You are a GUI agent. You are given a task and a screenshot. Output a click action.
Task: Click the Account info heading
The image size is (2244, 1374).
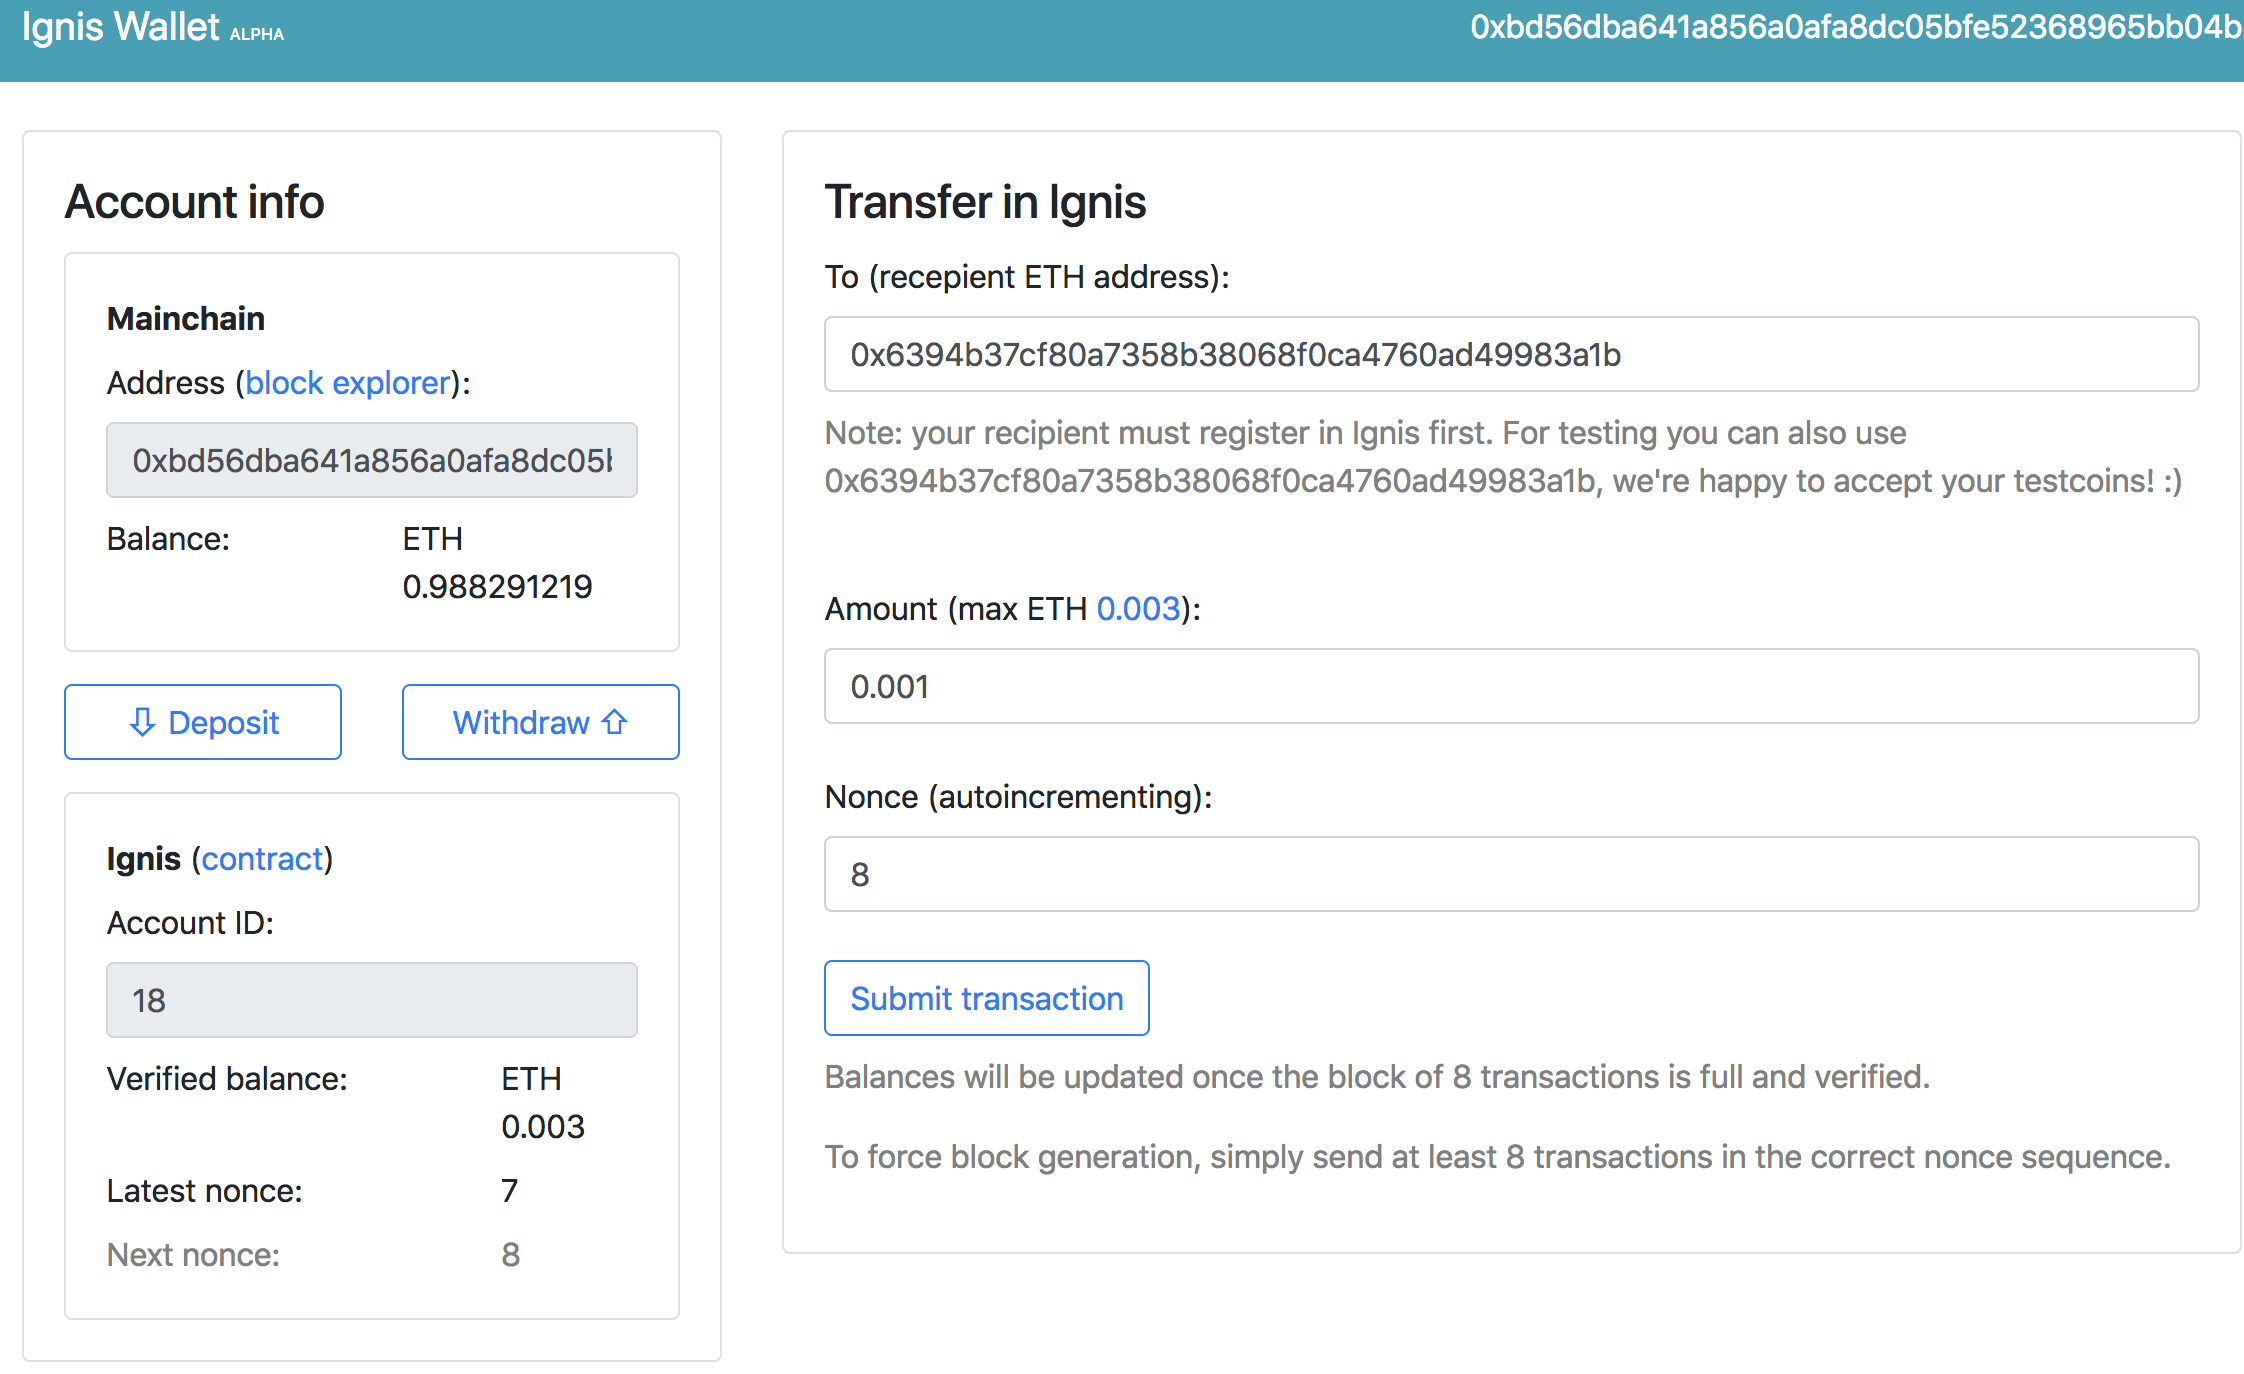(195, 202)
